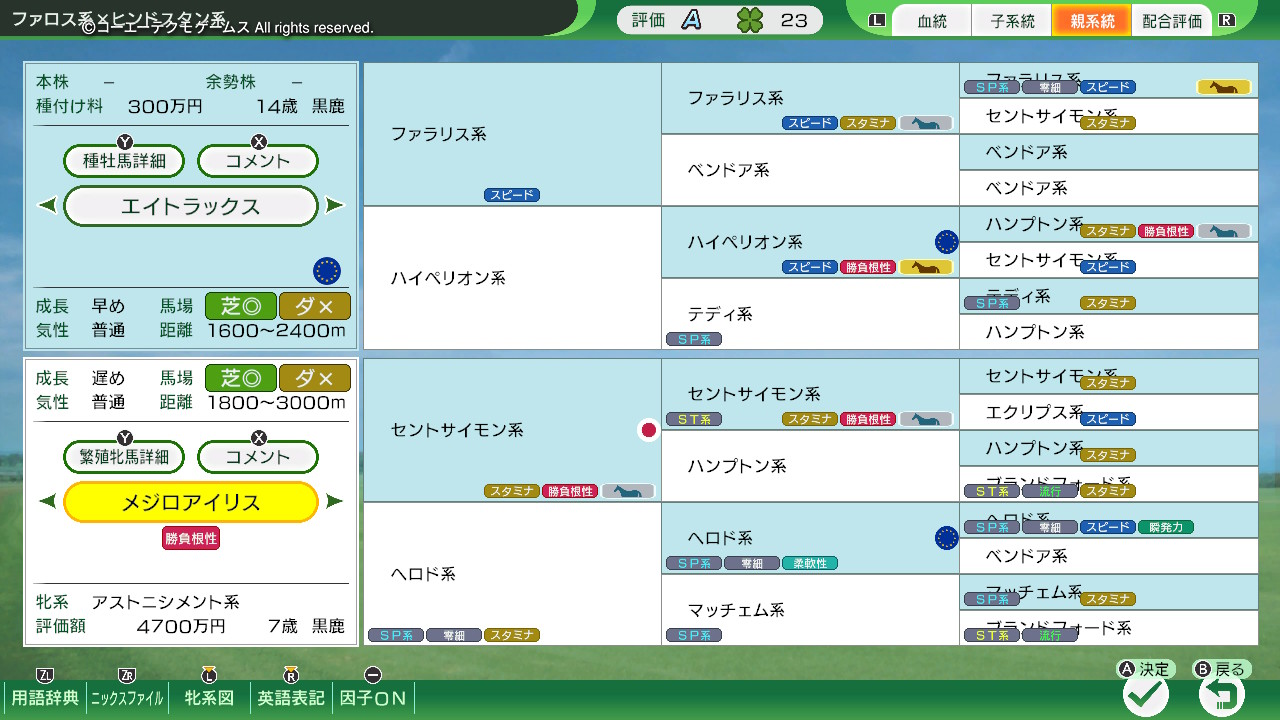Click the four-leaf clover icon
Viewport: 1280px width, 720px height.
[x=749, y=20]
